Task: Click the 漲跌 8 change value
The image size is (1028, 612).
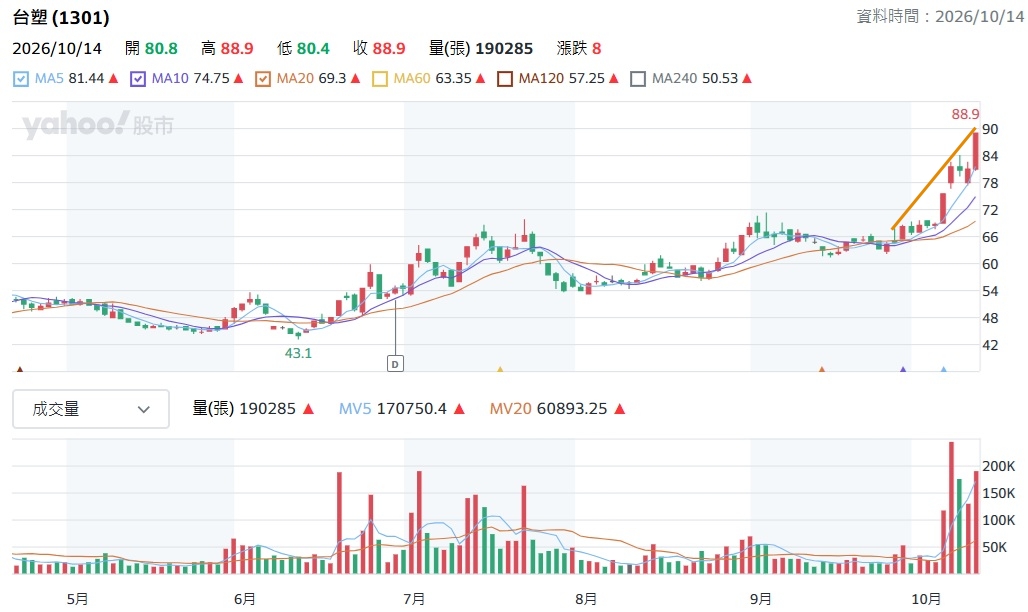Action: pyautogui.click(x=579, y=49)
